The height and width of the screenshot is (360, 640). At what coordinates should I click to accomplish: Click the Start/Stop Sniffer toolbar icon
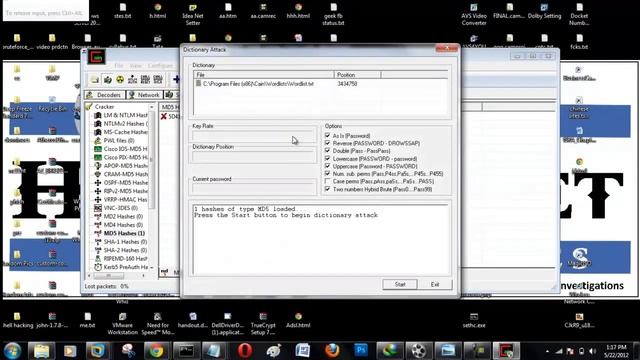(x=107, y=79)
